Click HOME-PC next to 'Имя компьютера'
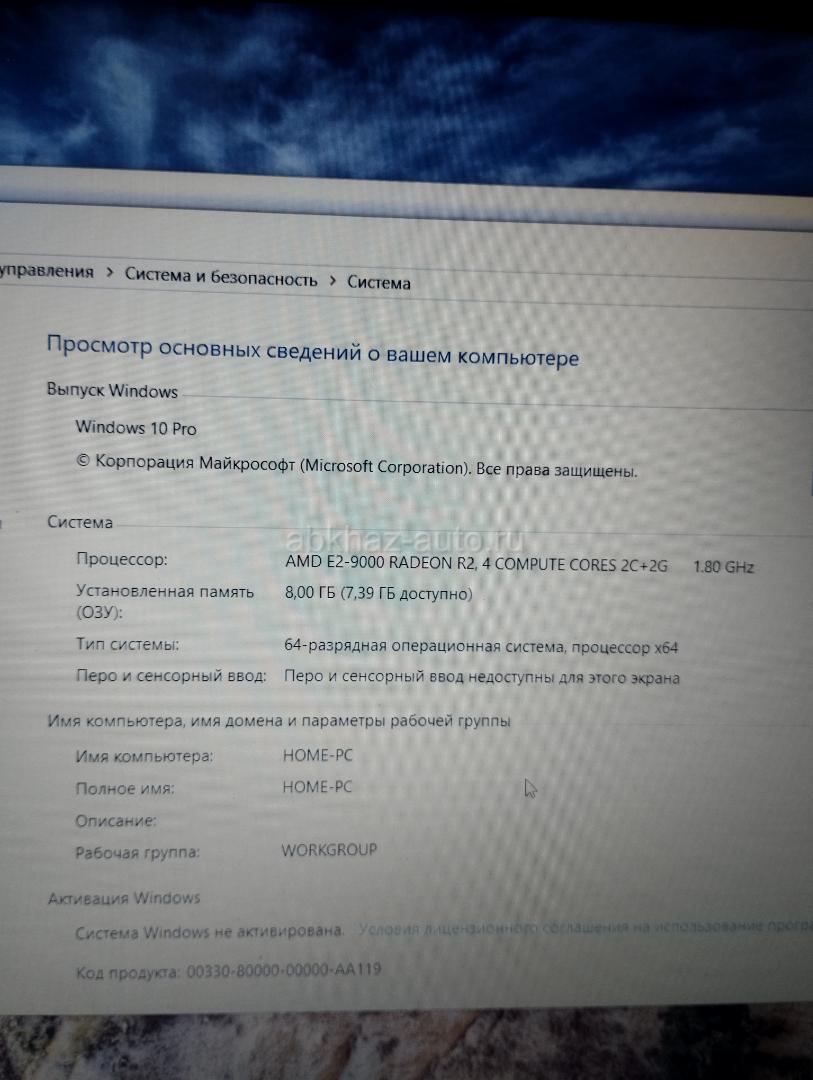This screenshot has width=813, height=1080. [317, 755]
